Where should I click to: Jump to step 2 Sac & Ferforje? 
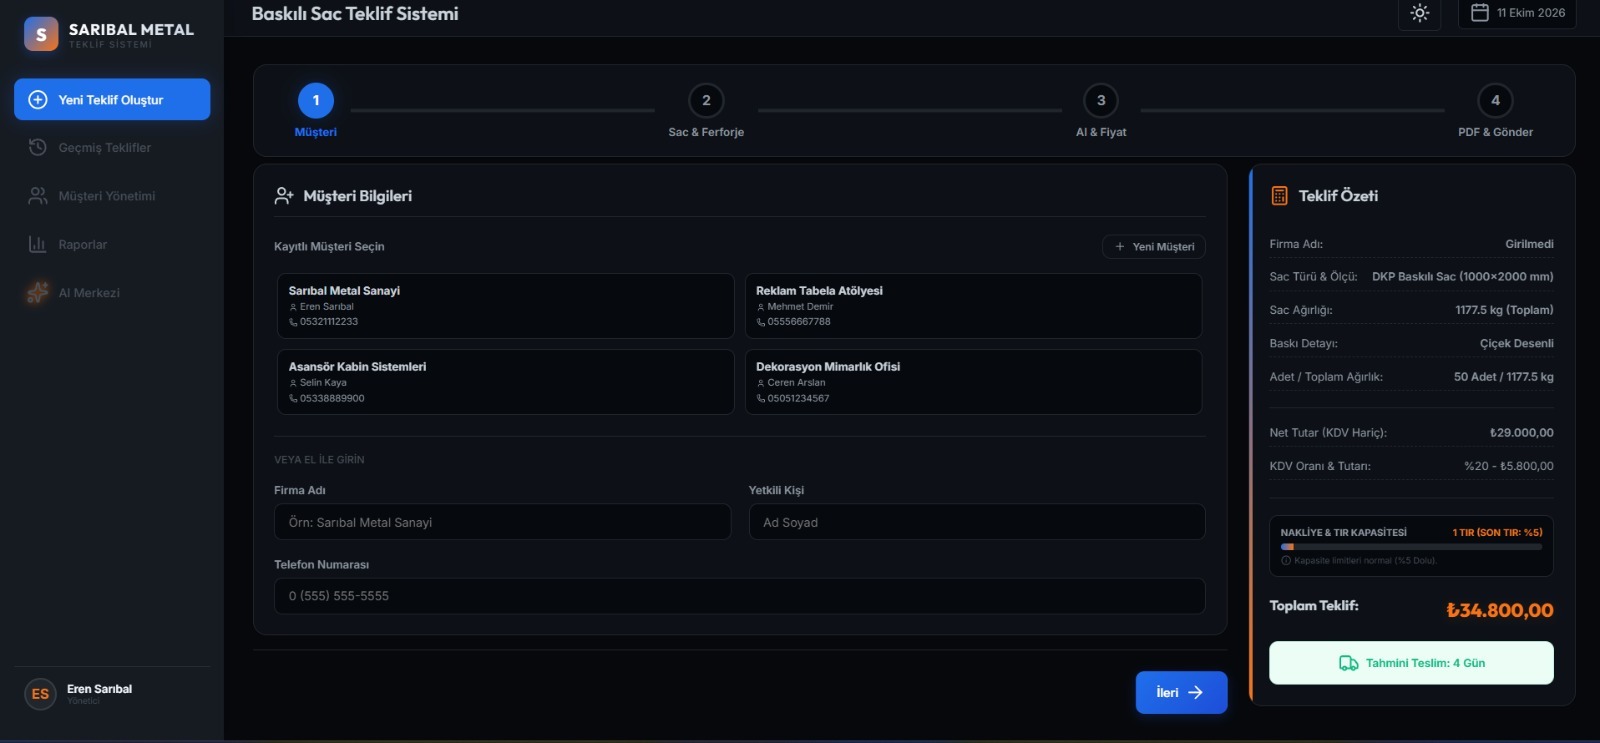(706, 100)
